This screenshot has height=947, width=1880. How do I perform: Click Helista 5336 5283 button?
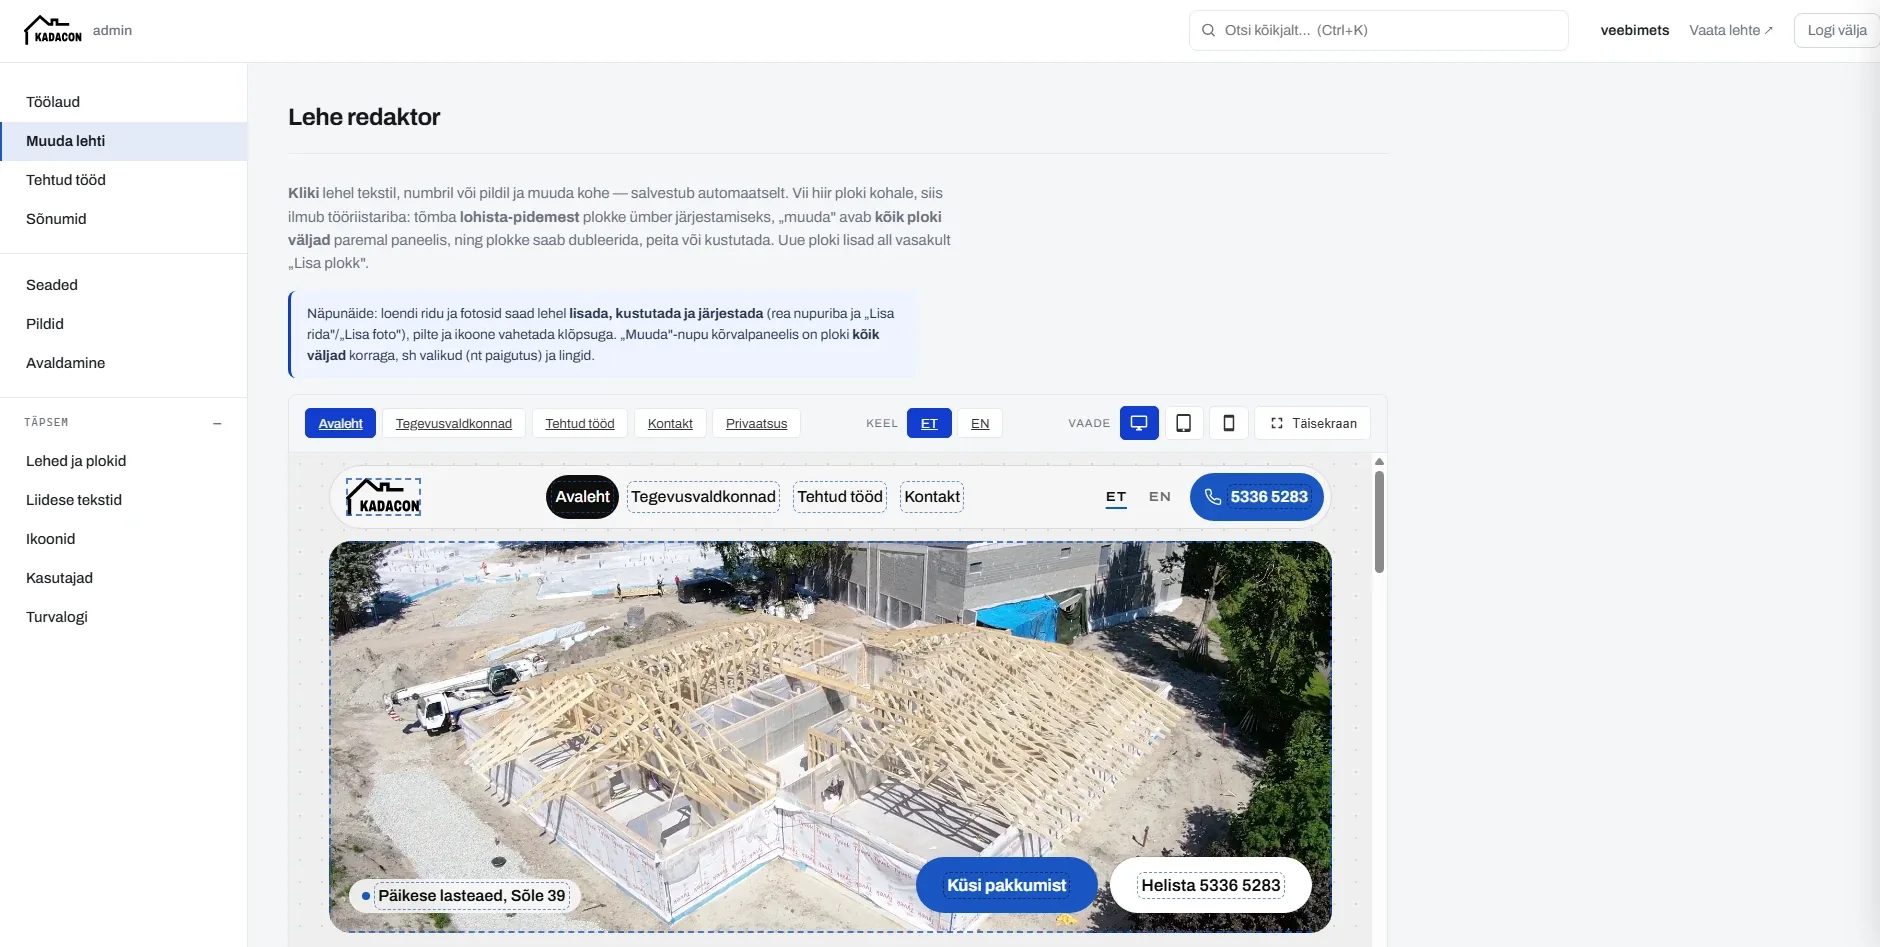pyautogui.click(x=1211, y=885)
